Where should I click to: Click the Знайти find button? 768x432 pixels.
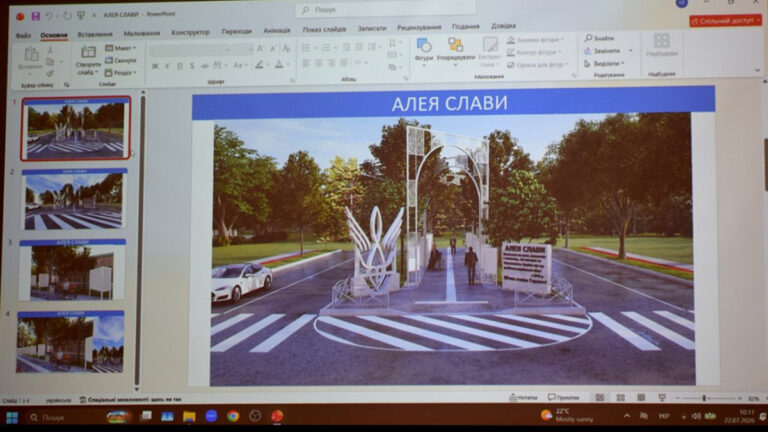click(x=600, y=38)
